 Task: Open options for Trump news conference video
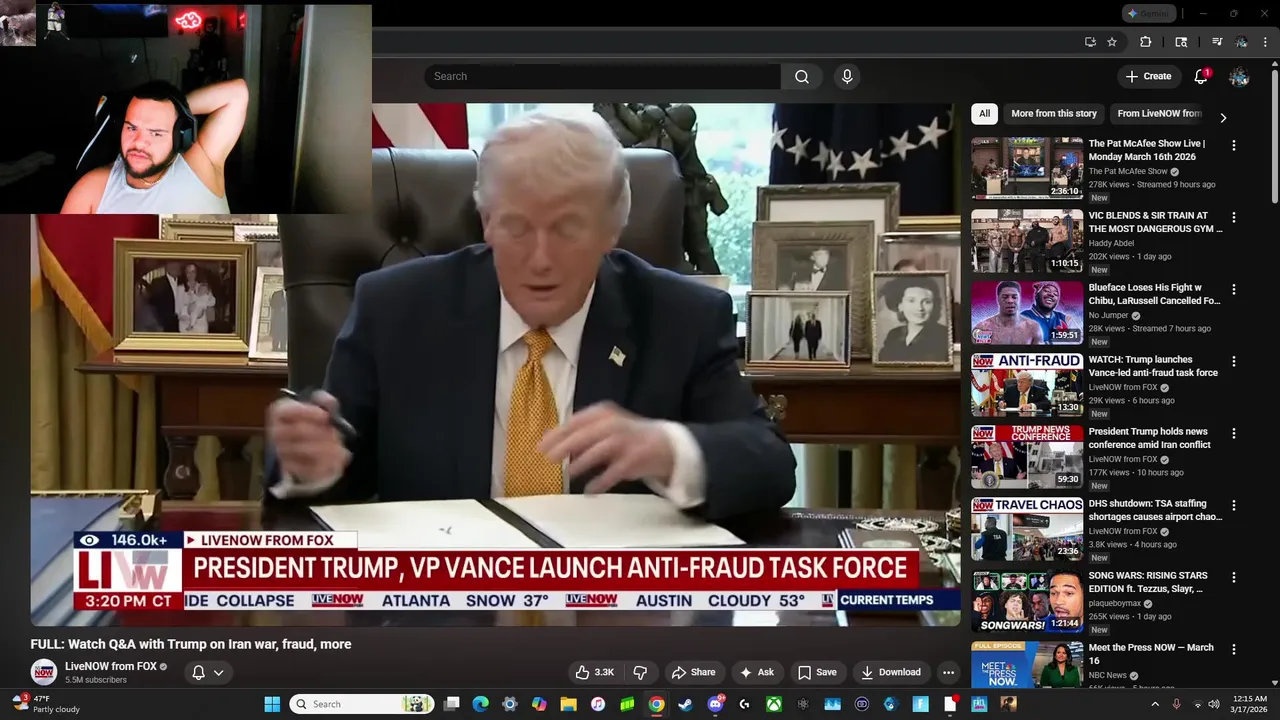1233,433
